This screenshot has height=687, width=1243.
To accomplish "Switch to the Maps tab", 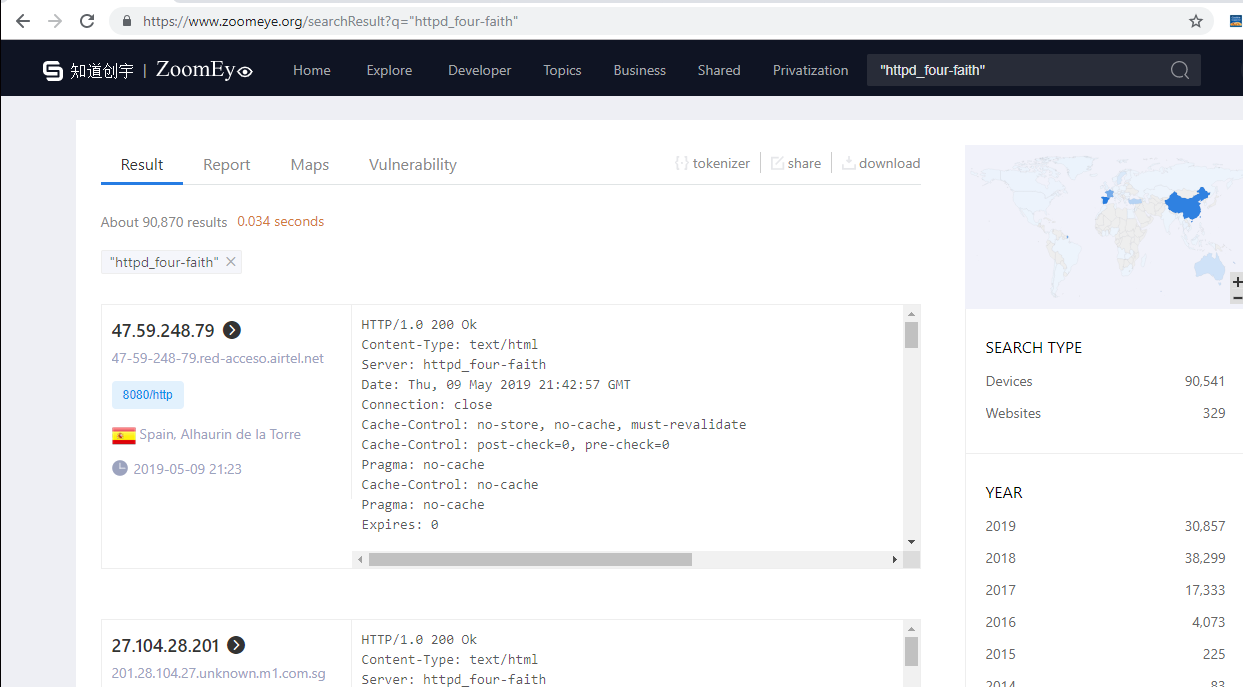I will (x=310, y=165).
